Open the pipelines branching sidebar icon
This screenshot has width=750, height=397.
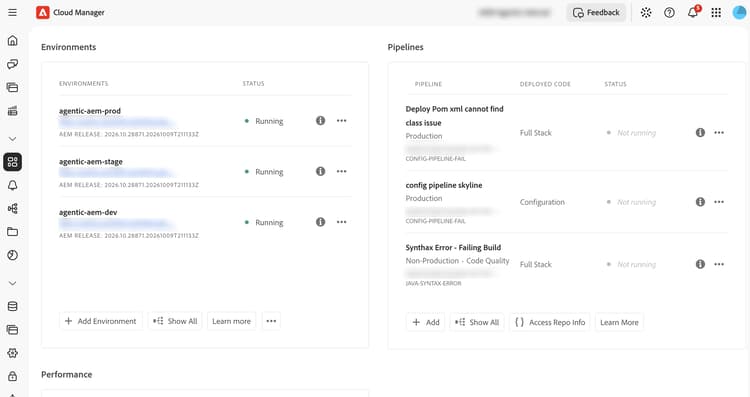pyautogui.click(x=12, y=209)
